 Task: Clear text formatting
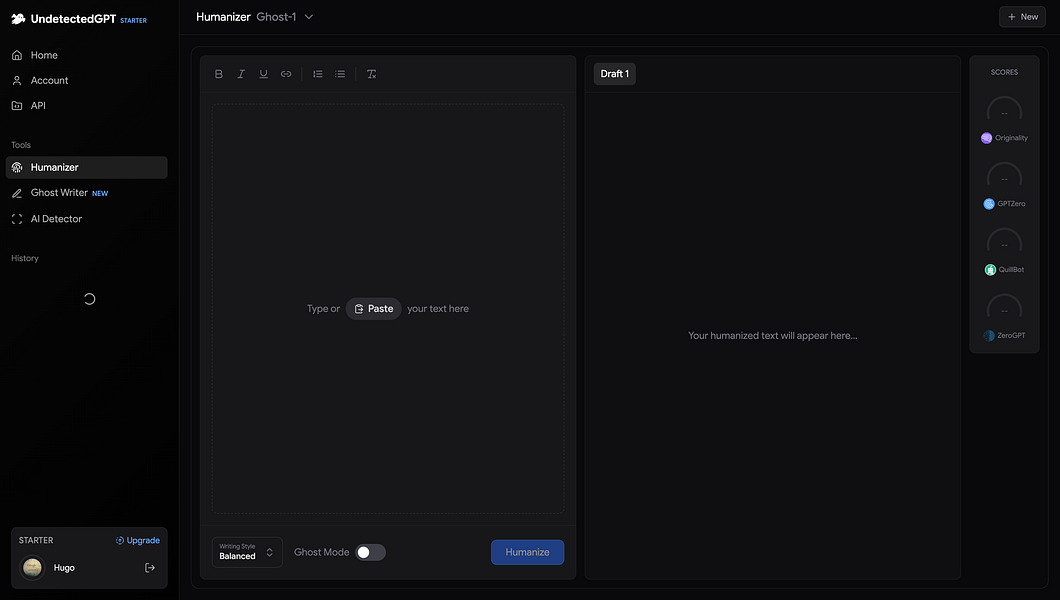pos(371,74)
